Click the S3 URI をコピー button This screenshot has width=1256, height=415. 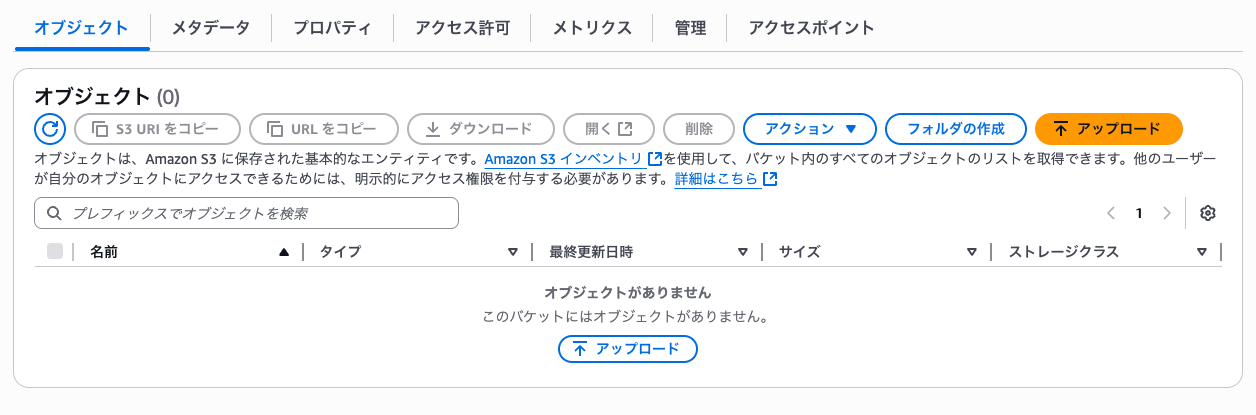(x=158, y=129)
